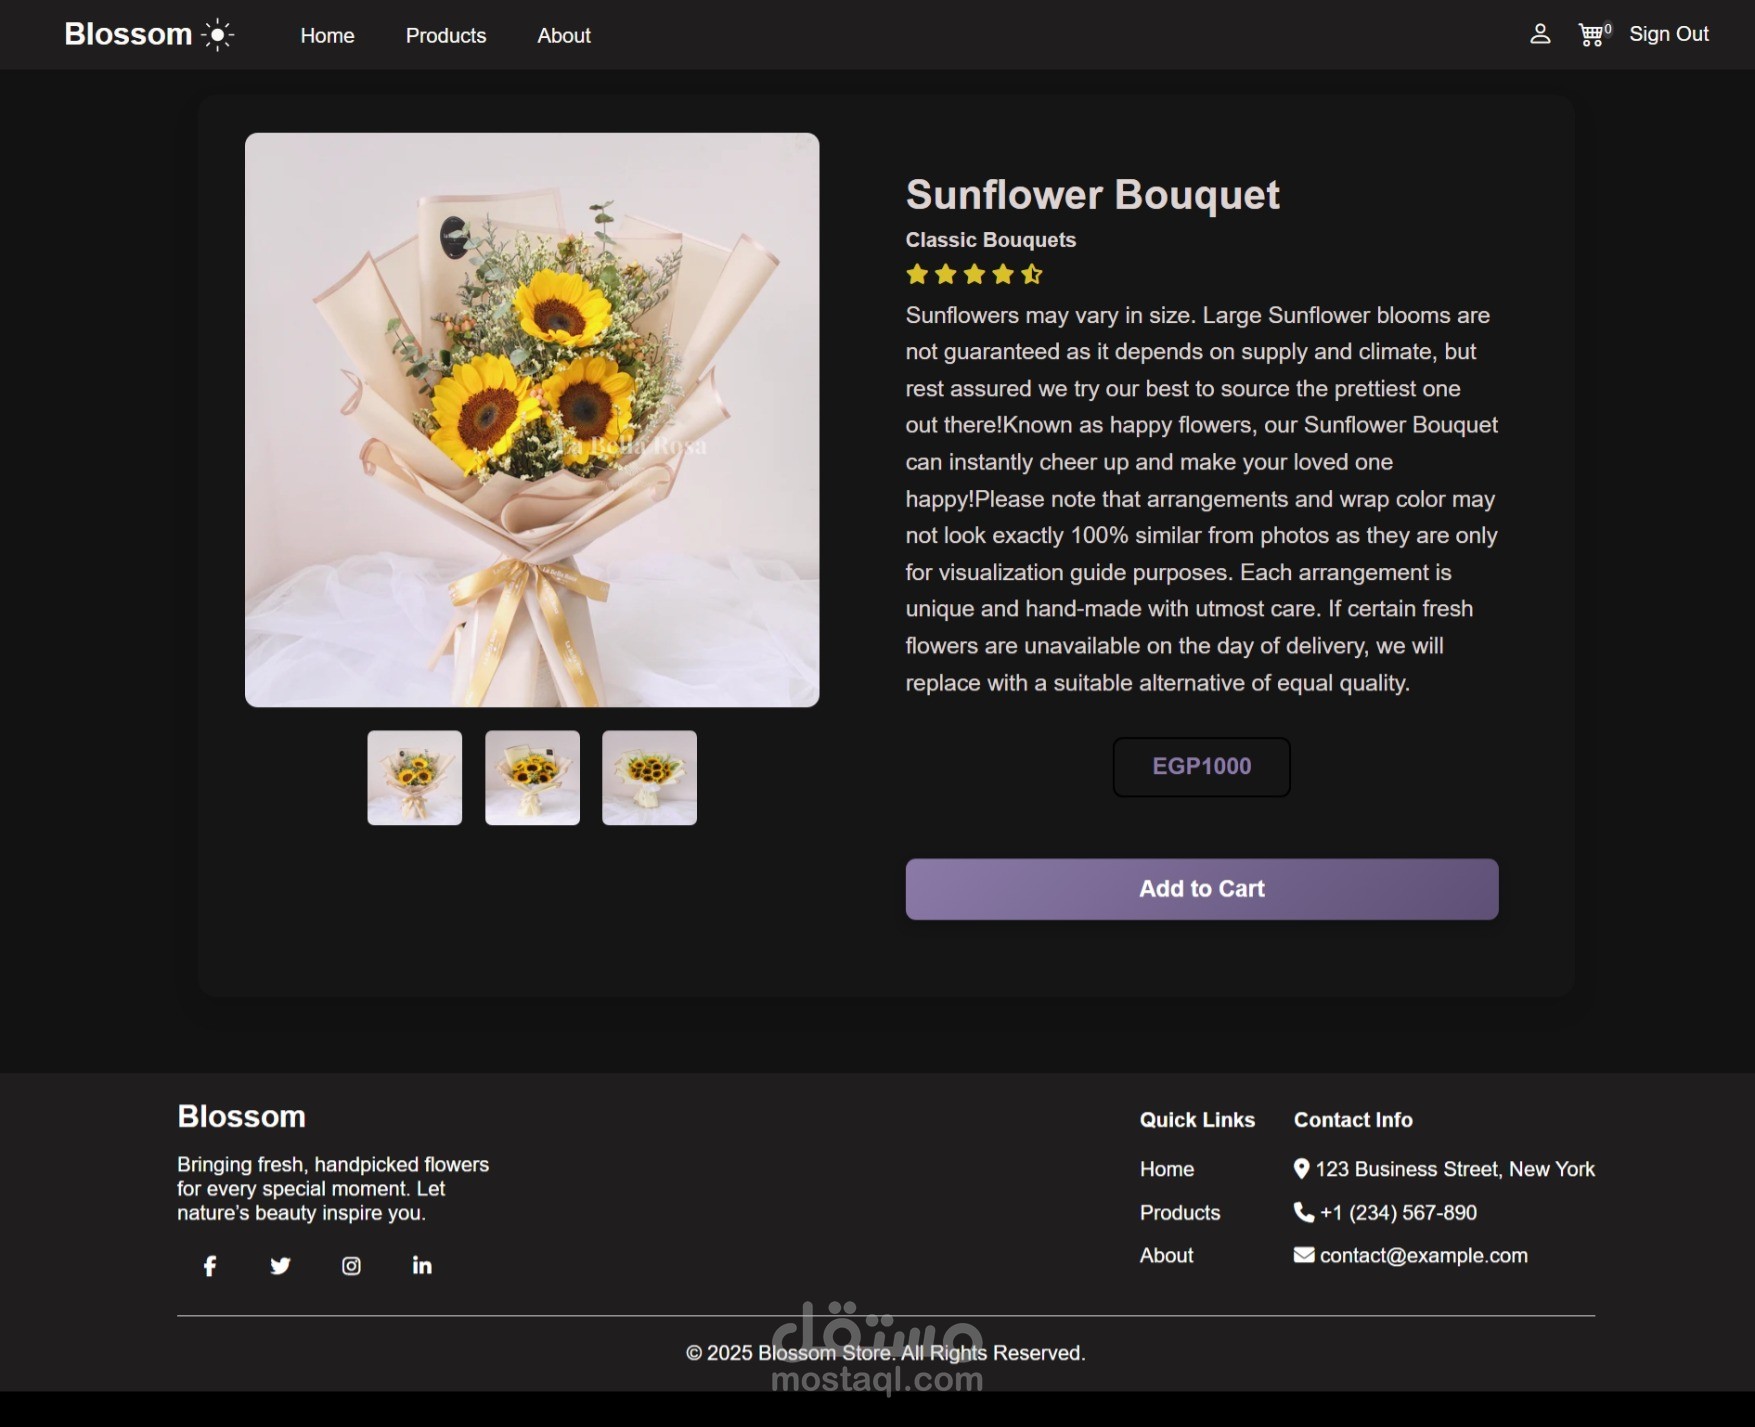
Task: Click the star rating row
Action: pos(975,274)
